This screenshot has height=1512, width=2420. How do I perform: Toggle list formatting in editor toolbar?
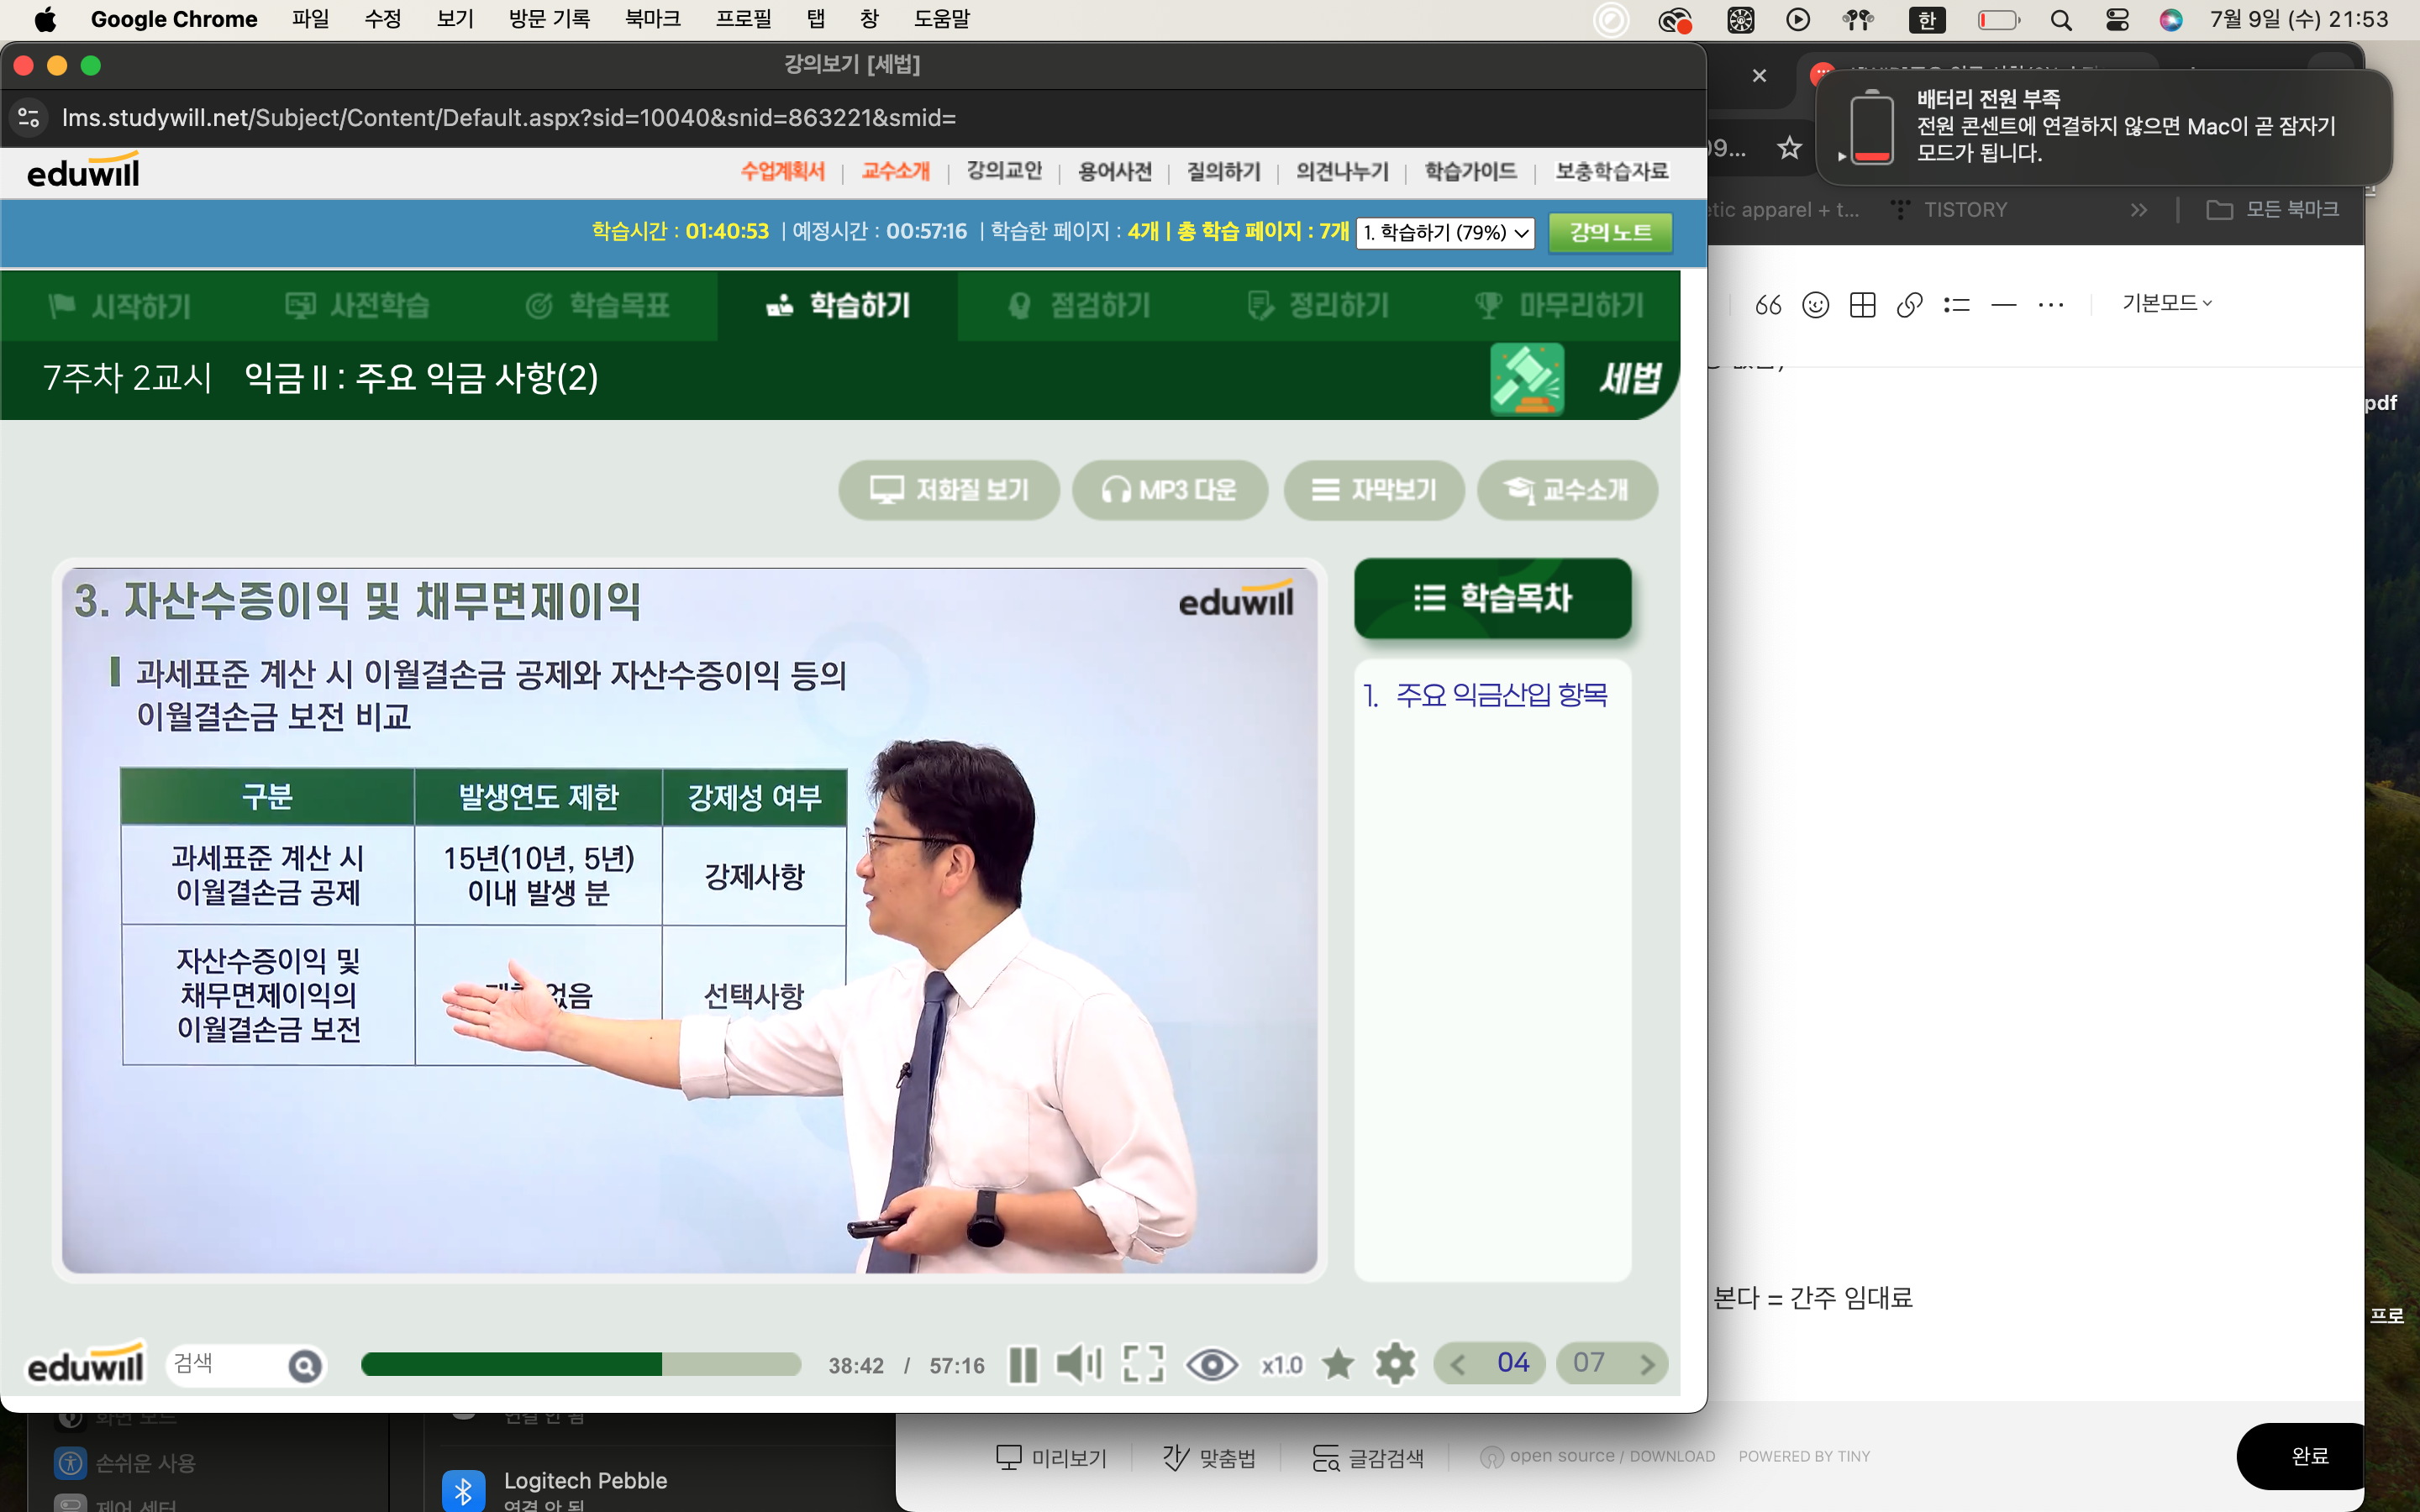[x=1956, y=304]
